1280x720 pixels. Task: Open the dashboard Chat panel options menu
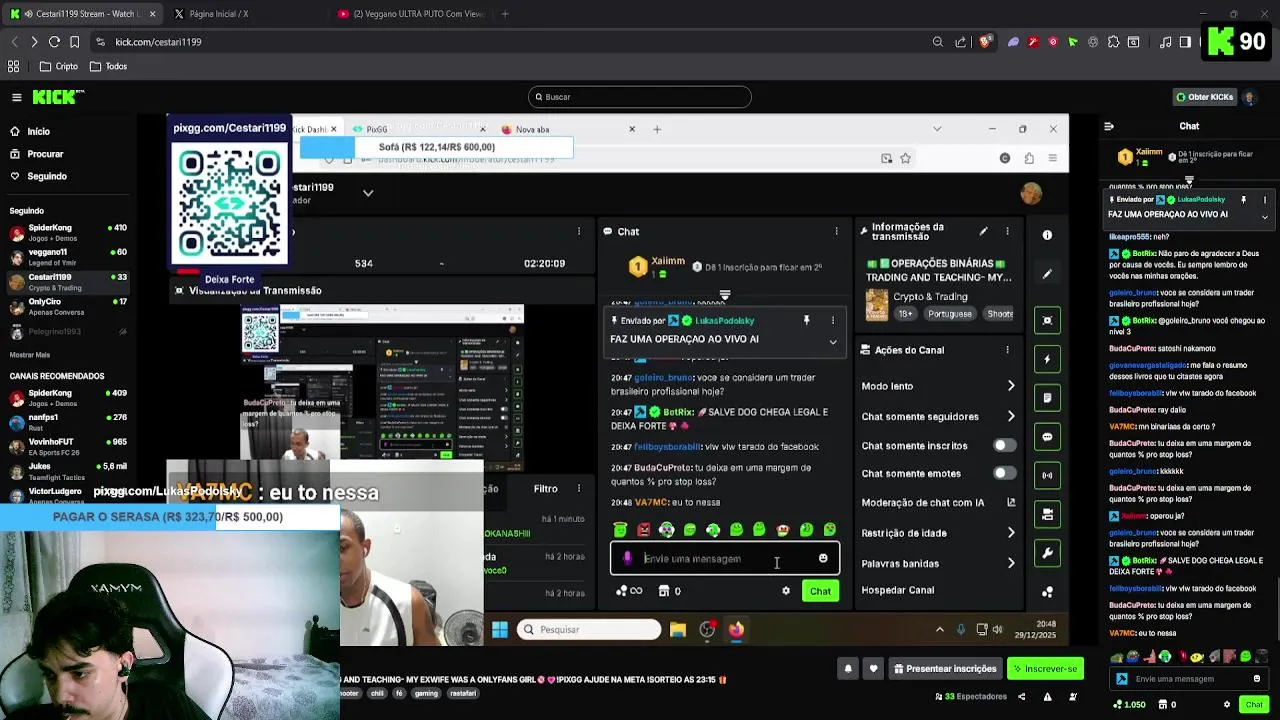click(x=836, y=231)
